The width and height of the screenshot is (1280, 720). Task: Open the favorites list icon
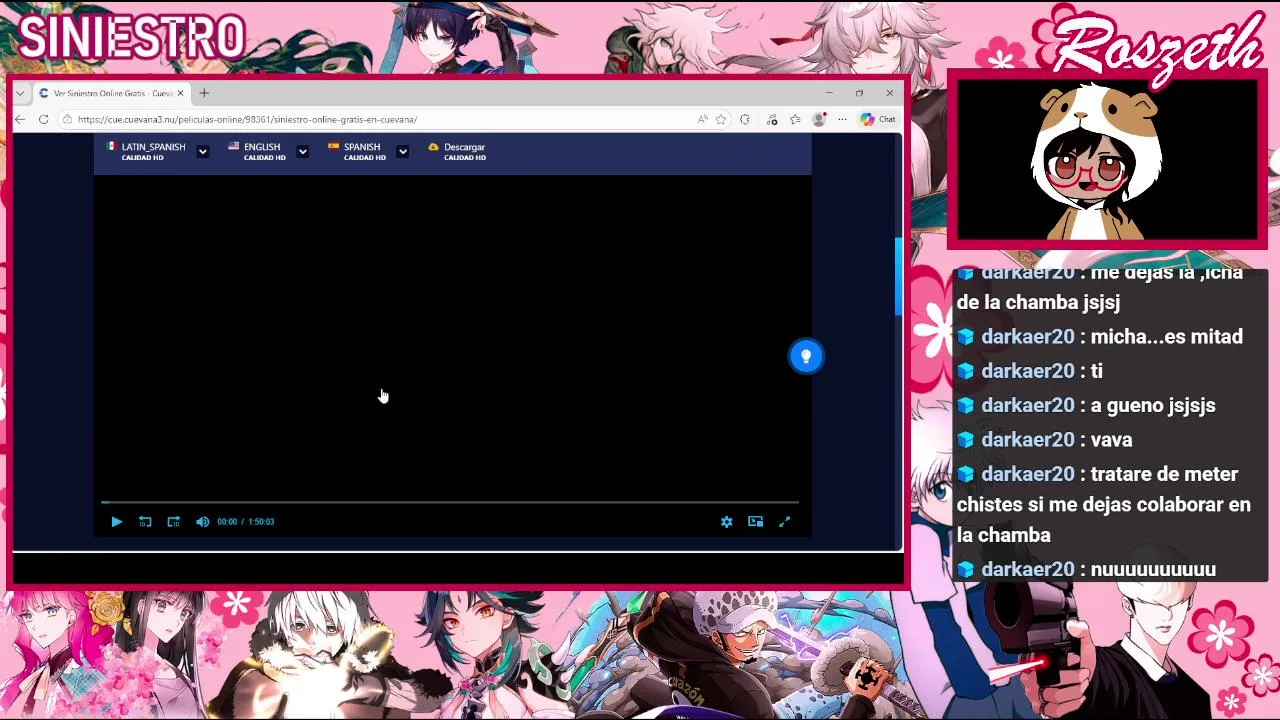tap(795, 119)
